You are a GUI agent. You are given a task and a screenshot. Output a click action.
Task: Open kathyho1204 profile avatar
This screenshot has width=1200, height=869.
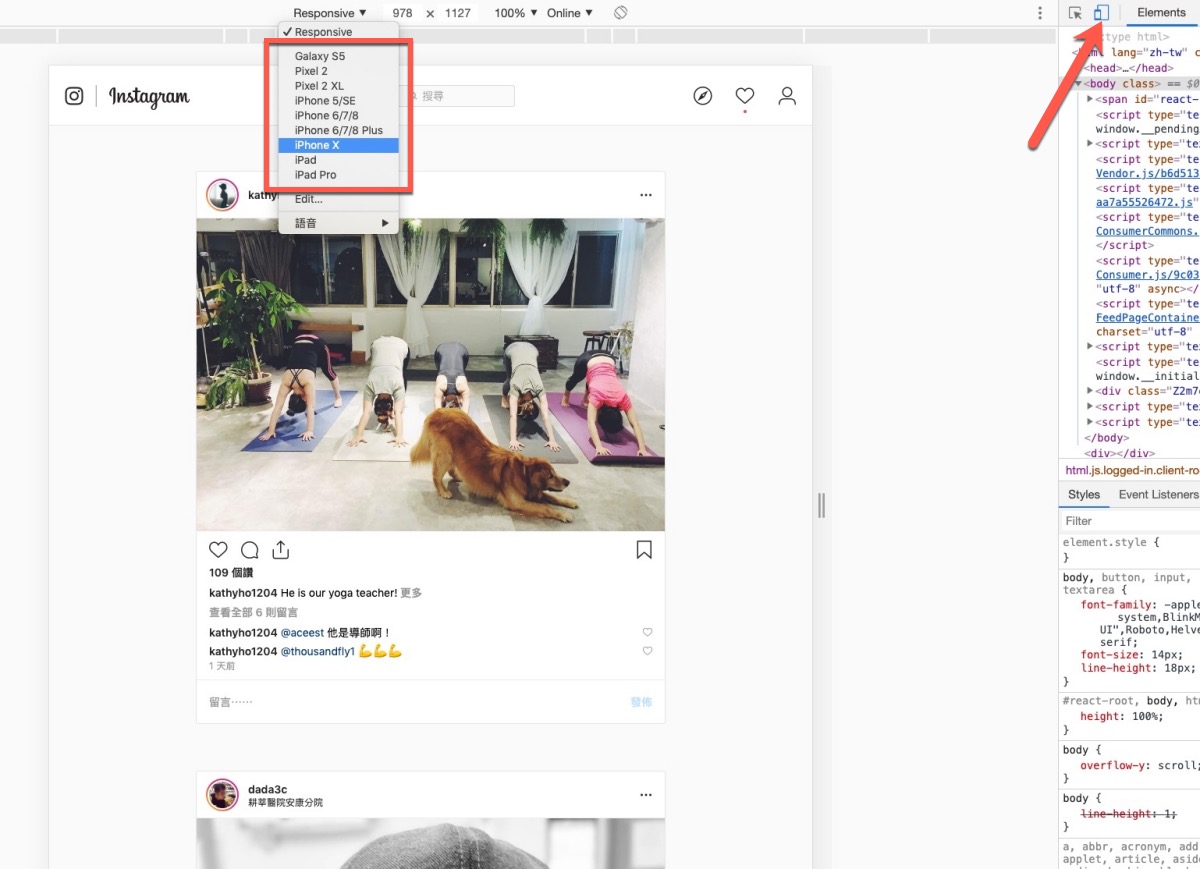click(222, 195)
